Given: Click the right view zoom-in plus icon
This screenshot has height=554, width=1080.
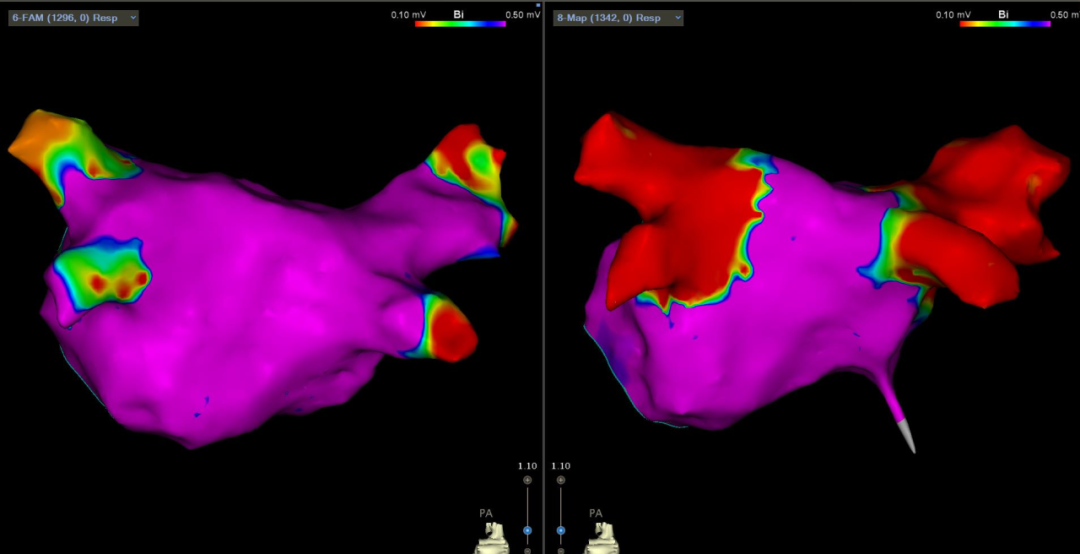Looking at the screenshot, I should (561, 481).
